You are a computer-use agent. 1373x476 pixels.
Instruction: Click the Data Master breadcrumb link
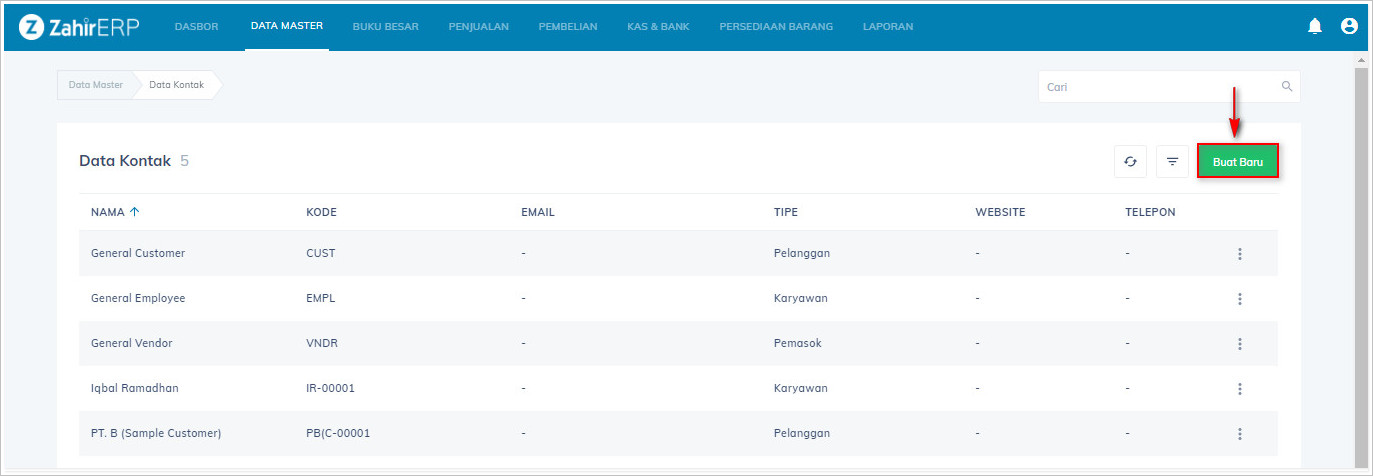click(96, 85)
